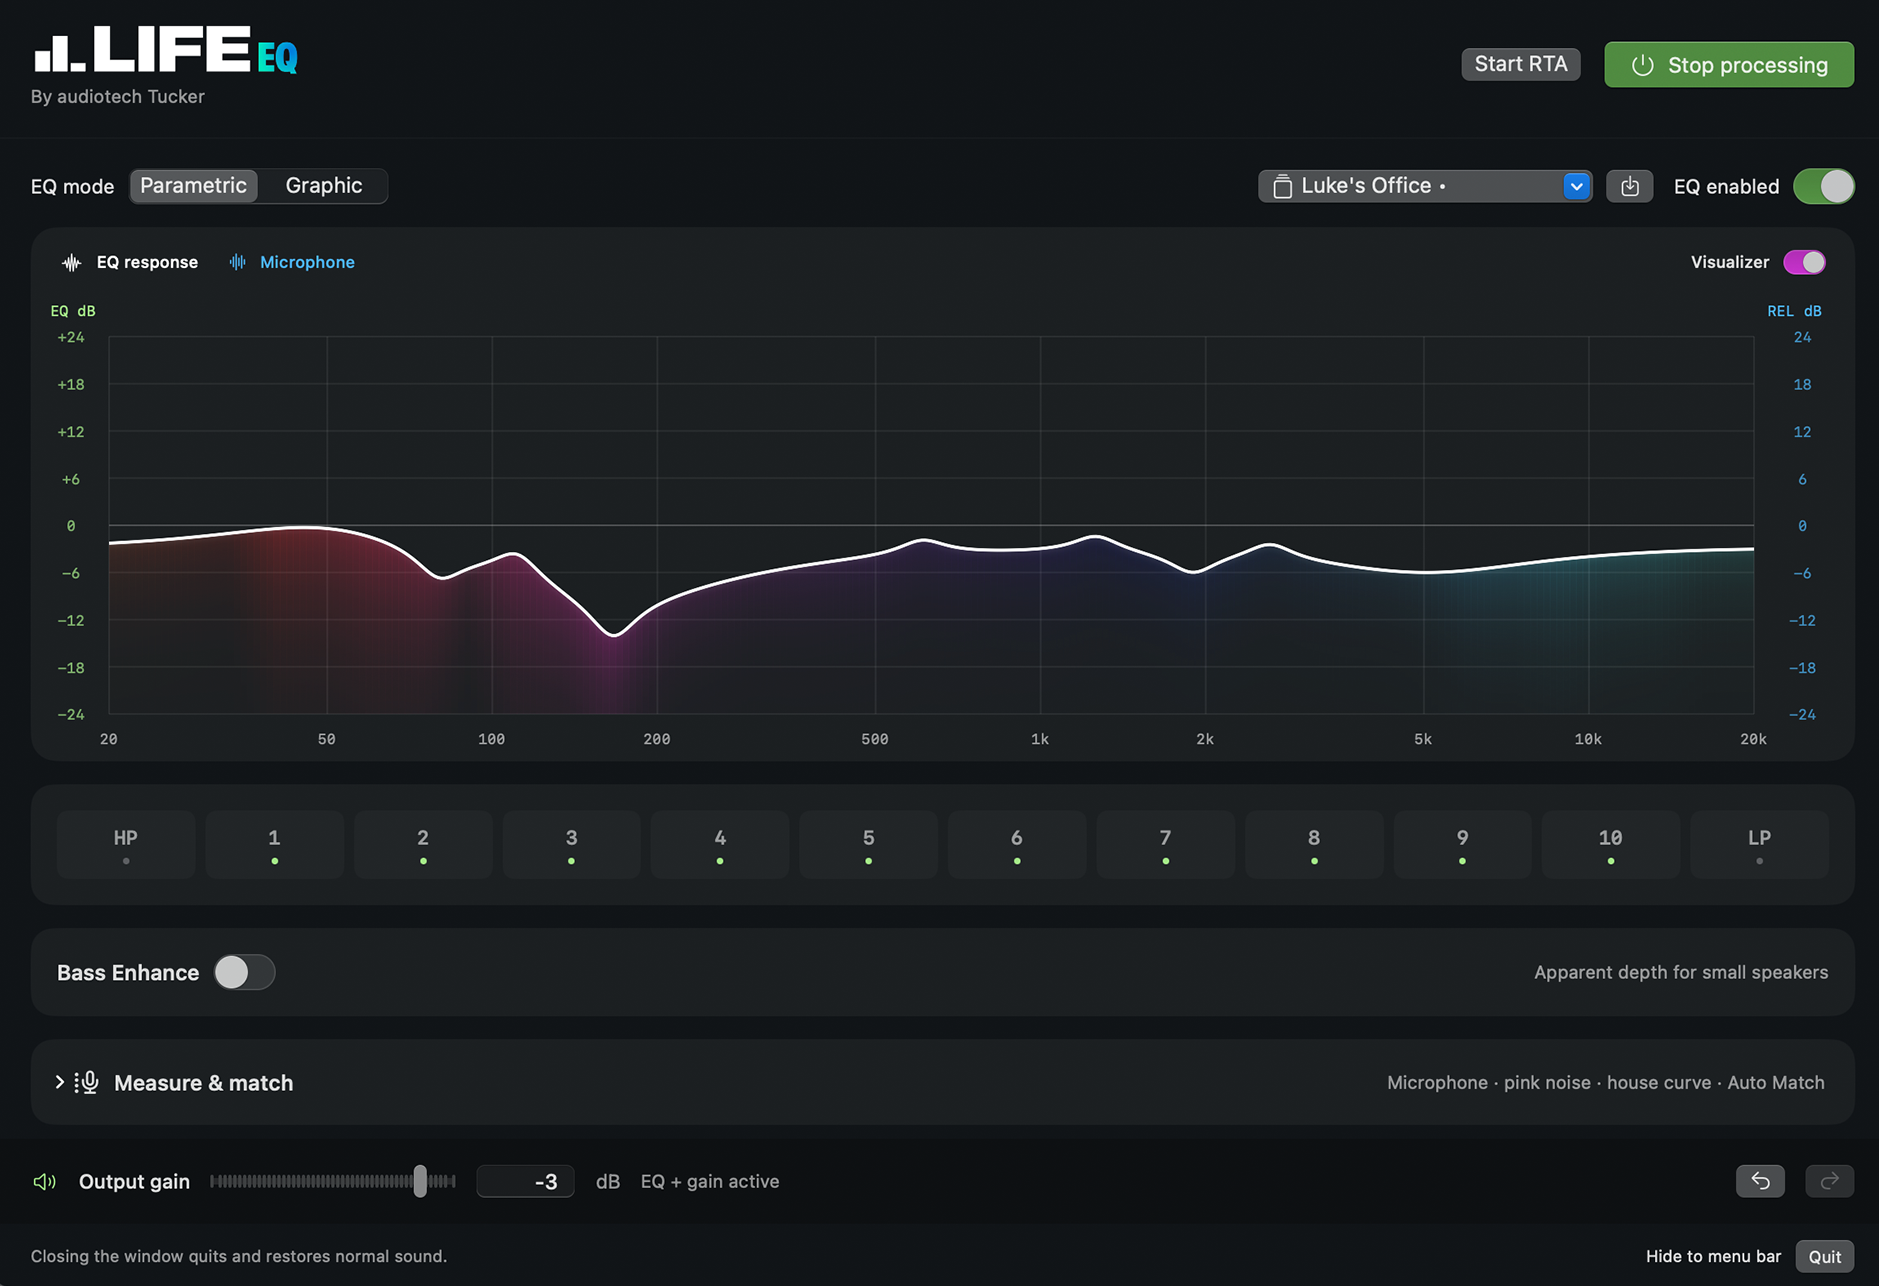Click 'Apparent depth for small speakers' text
Image resolution: width=1879 pixels, height=1286 pixels.
click(x=1681, y=972)
